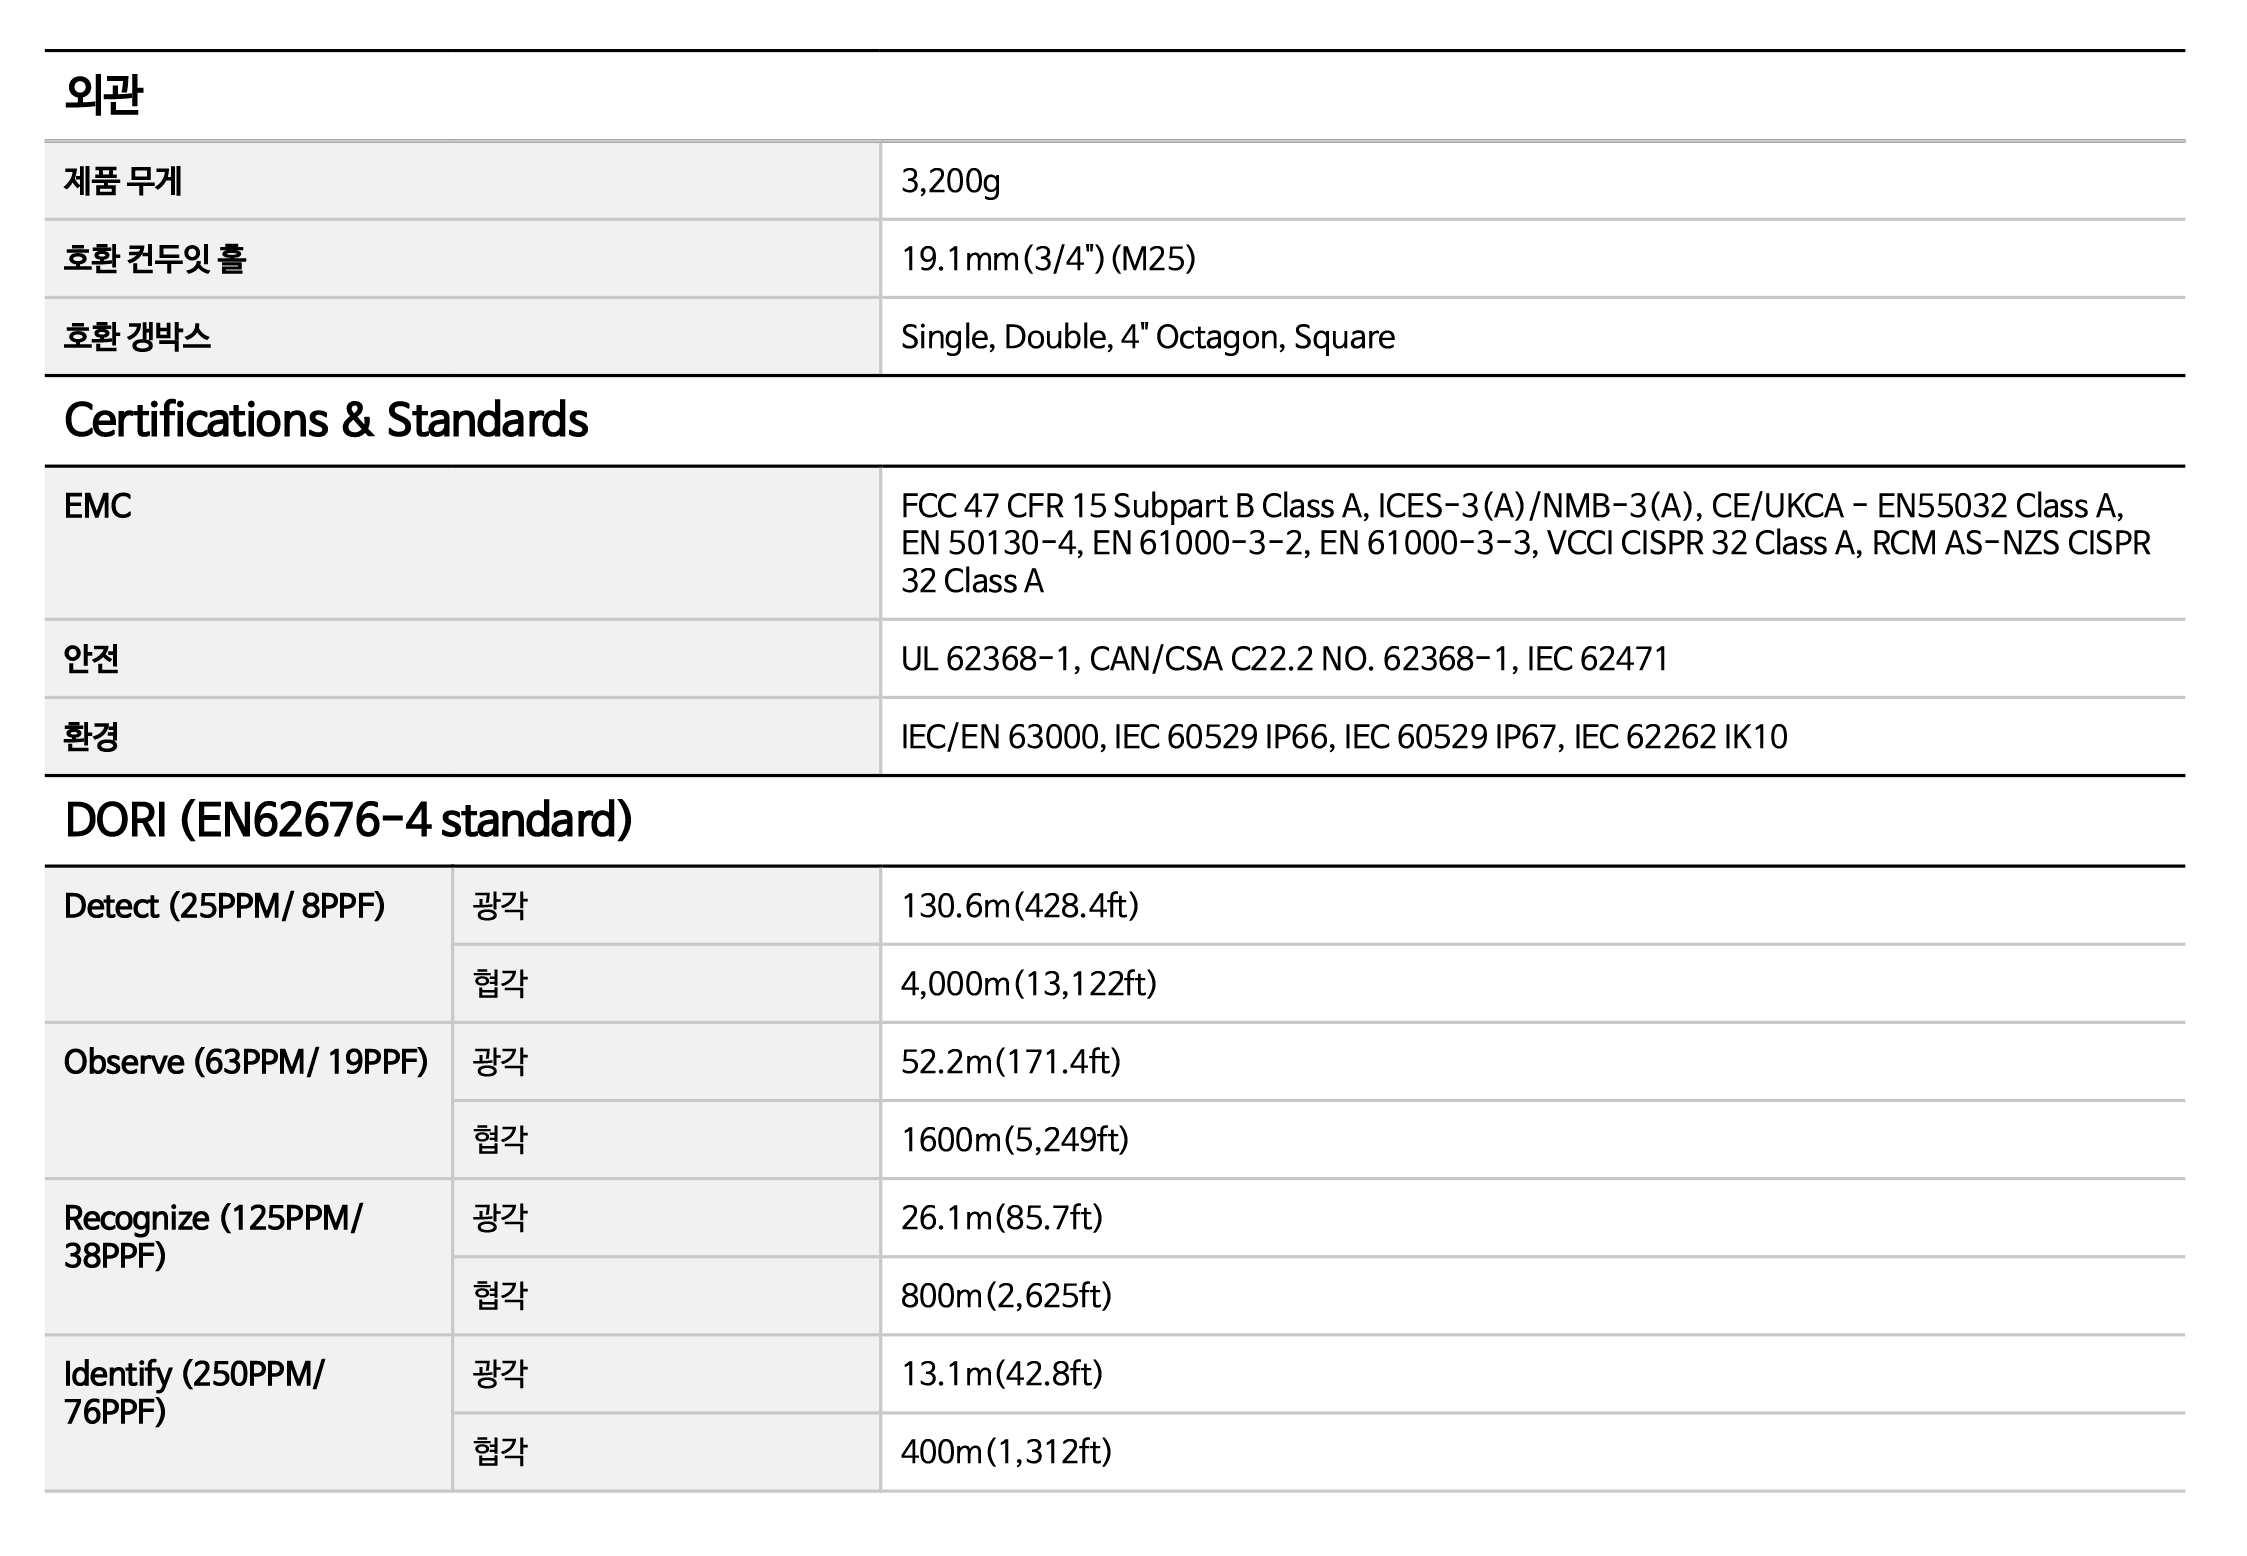Click the Certifications & Standards heading
Viewport: 2247px width, 1556px height.
point(326,420)
